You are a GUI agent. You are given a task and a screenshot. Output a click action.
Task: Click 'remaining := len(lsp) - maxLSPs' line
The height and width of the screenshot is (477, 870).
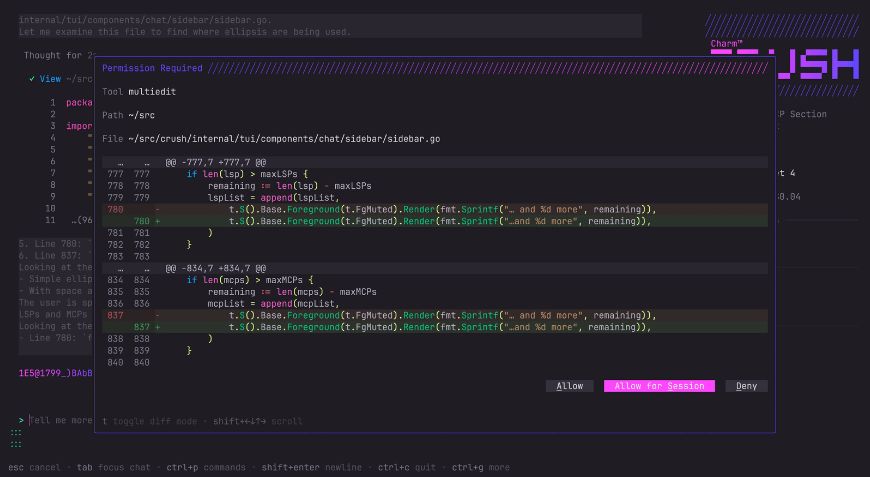(290, 186)
